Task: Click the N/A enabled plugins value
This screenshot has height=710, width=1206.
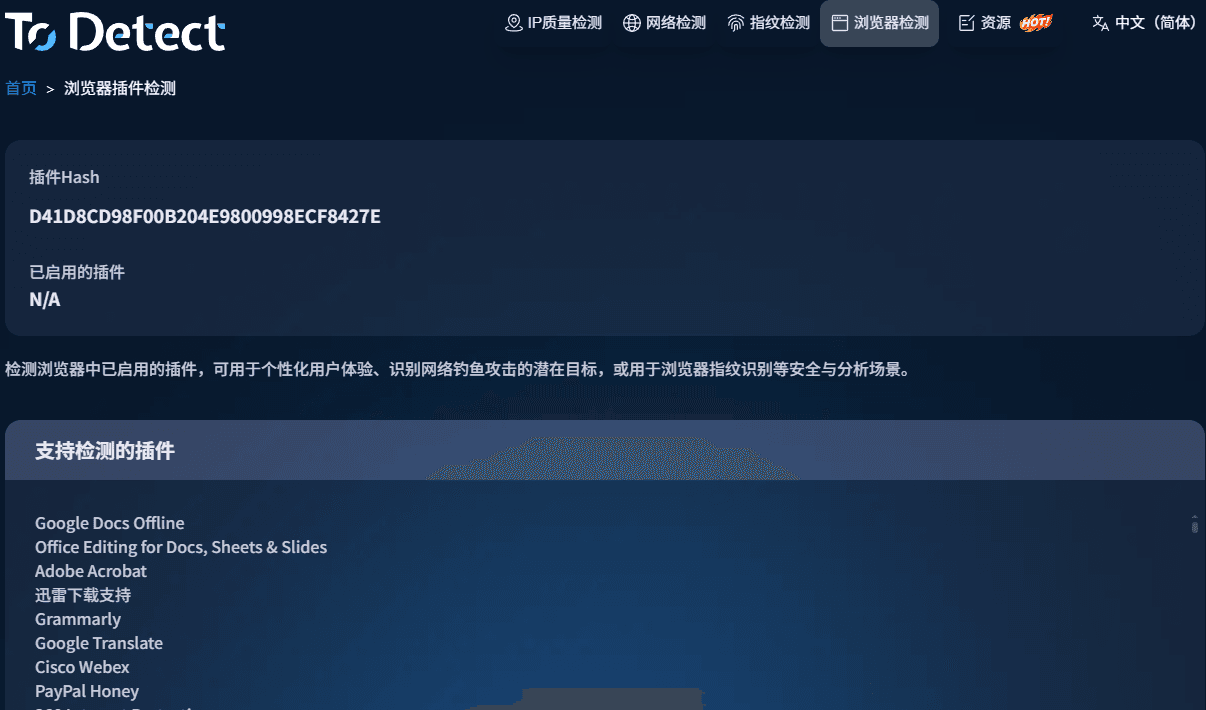Action: [45, 299]
